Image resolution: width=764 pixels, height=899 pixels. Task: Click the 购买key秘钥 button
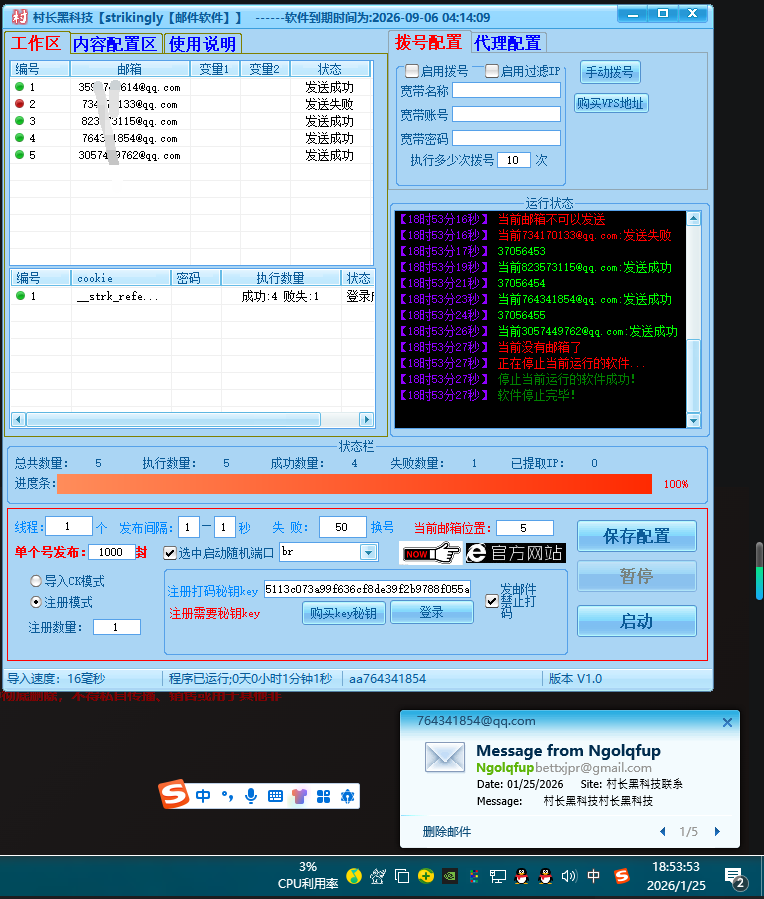pos(344,613)
